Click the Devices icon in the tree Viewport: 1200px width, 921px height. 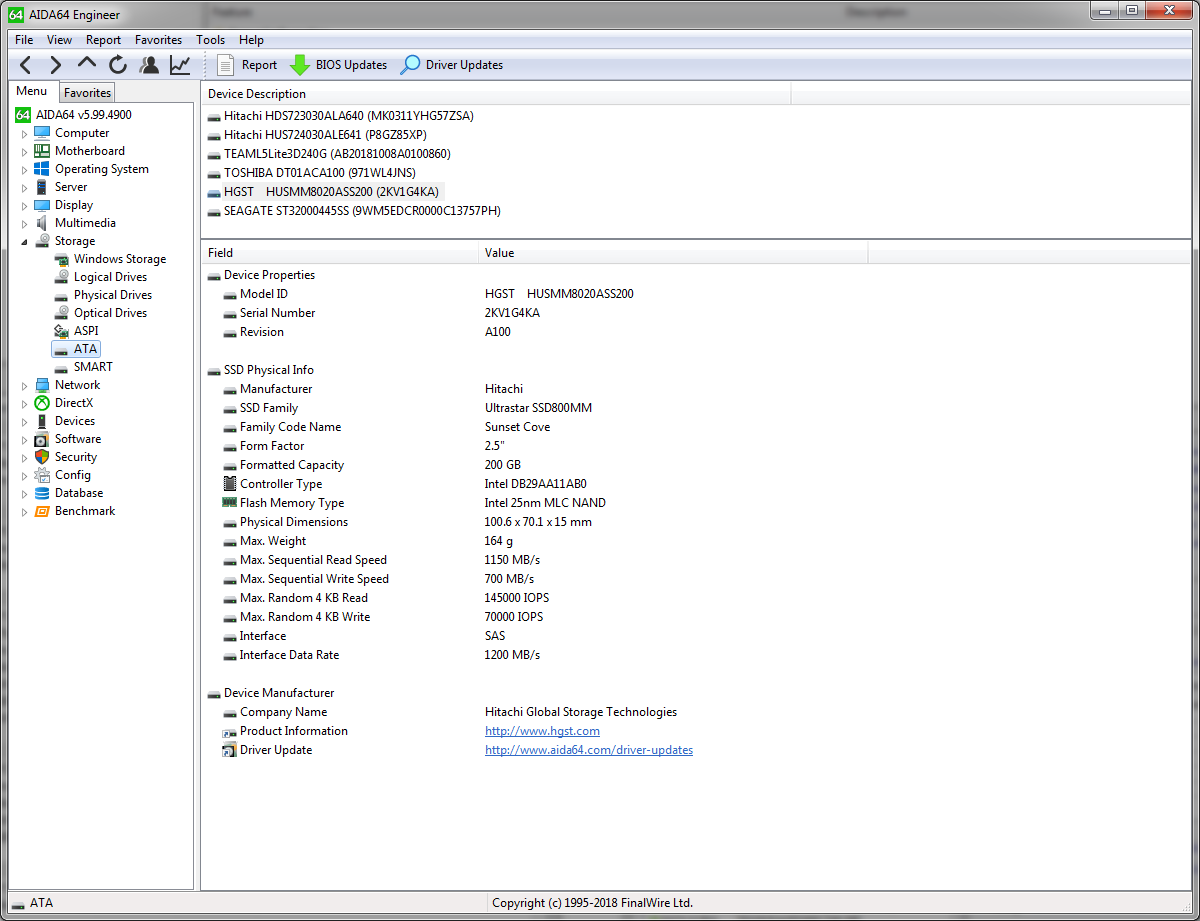point(42,421)
